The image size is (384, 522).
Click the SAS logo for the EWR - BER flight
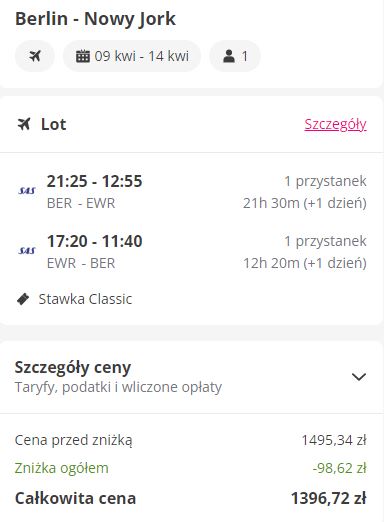(27, 250)
